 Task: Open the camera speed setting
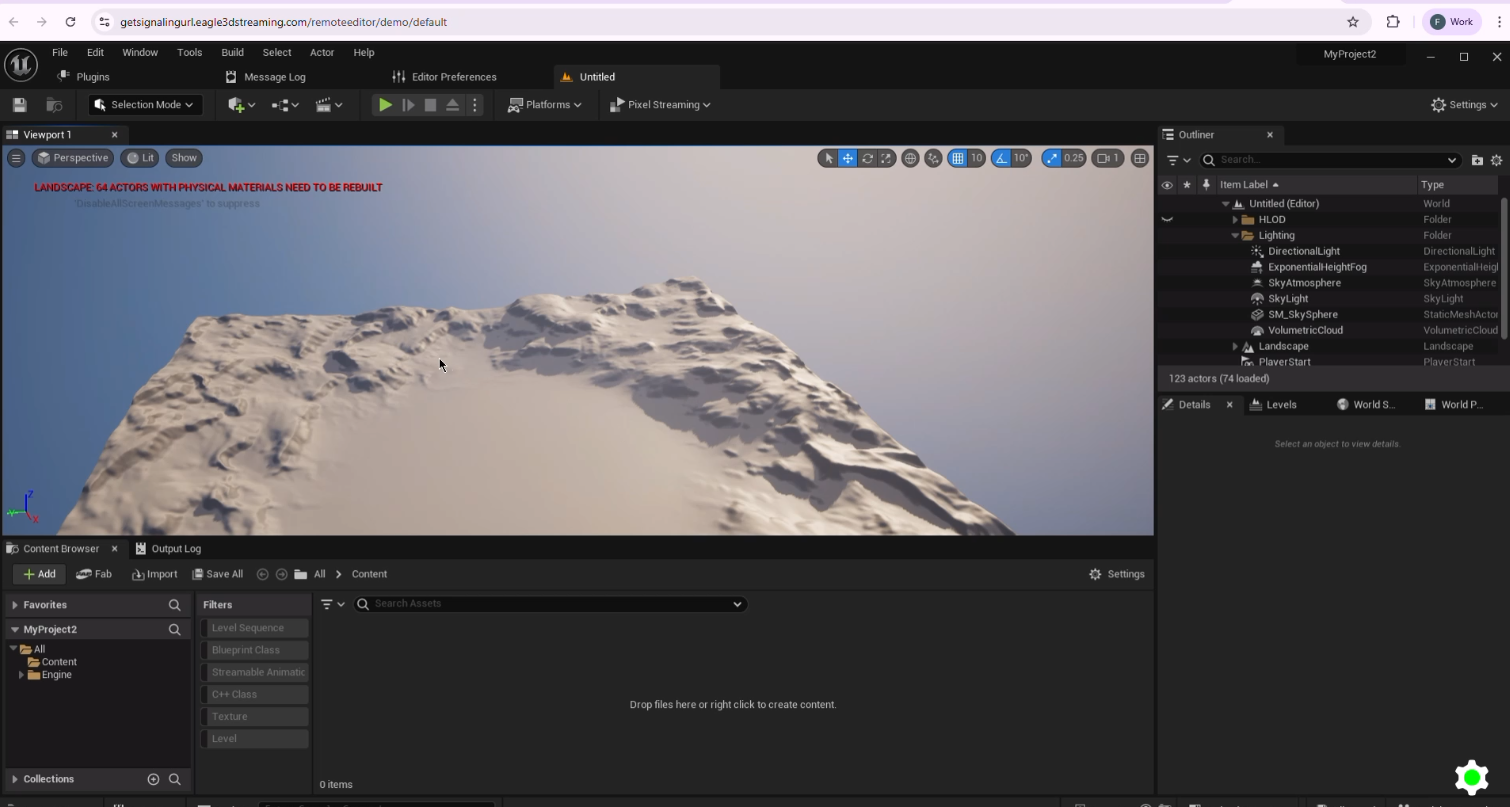click(1108, 158)
